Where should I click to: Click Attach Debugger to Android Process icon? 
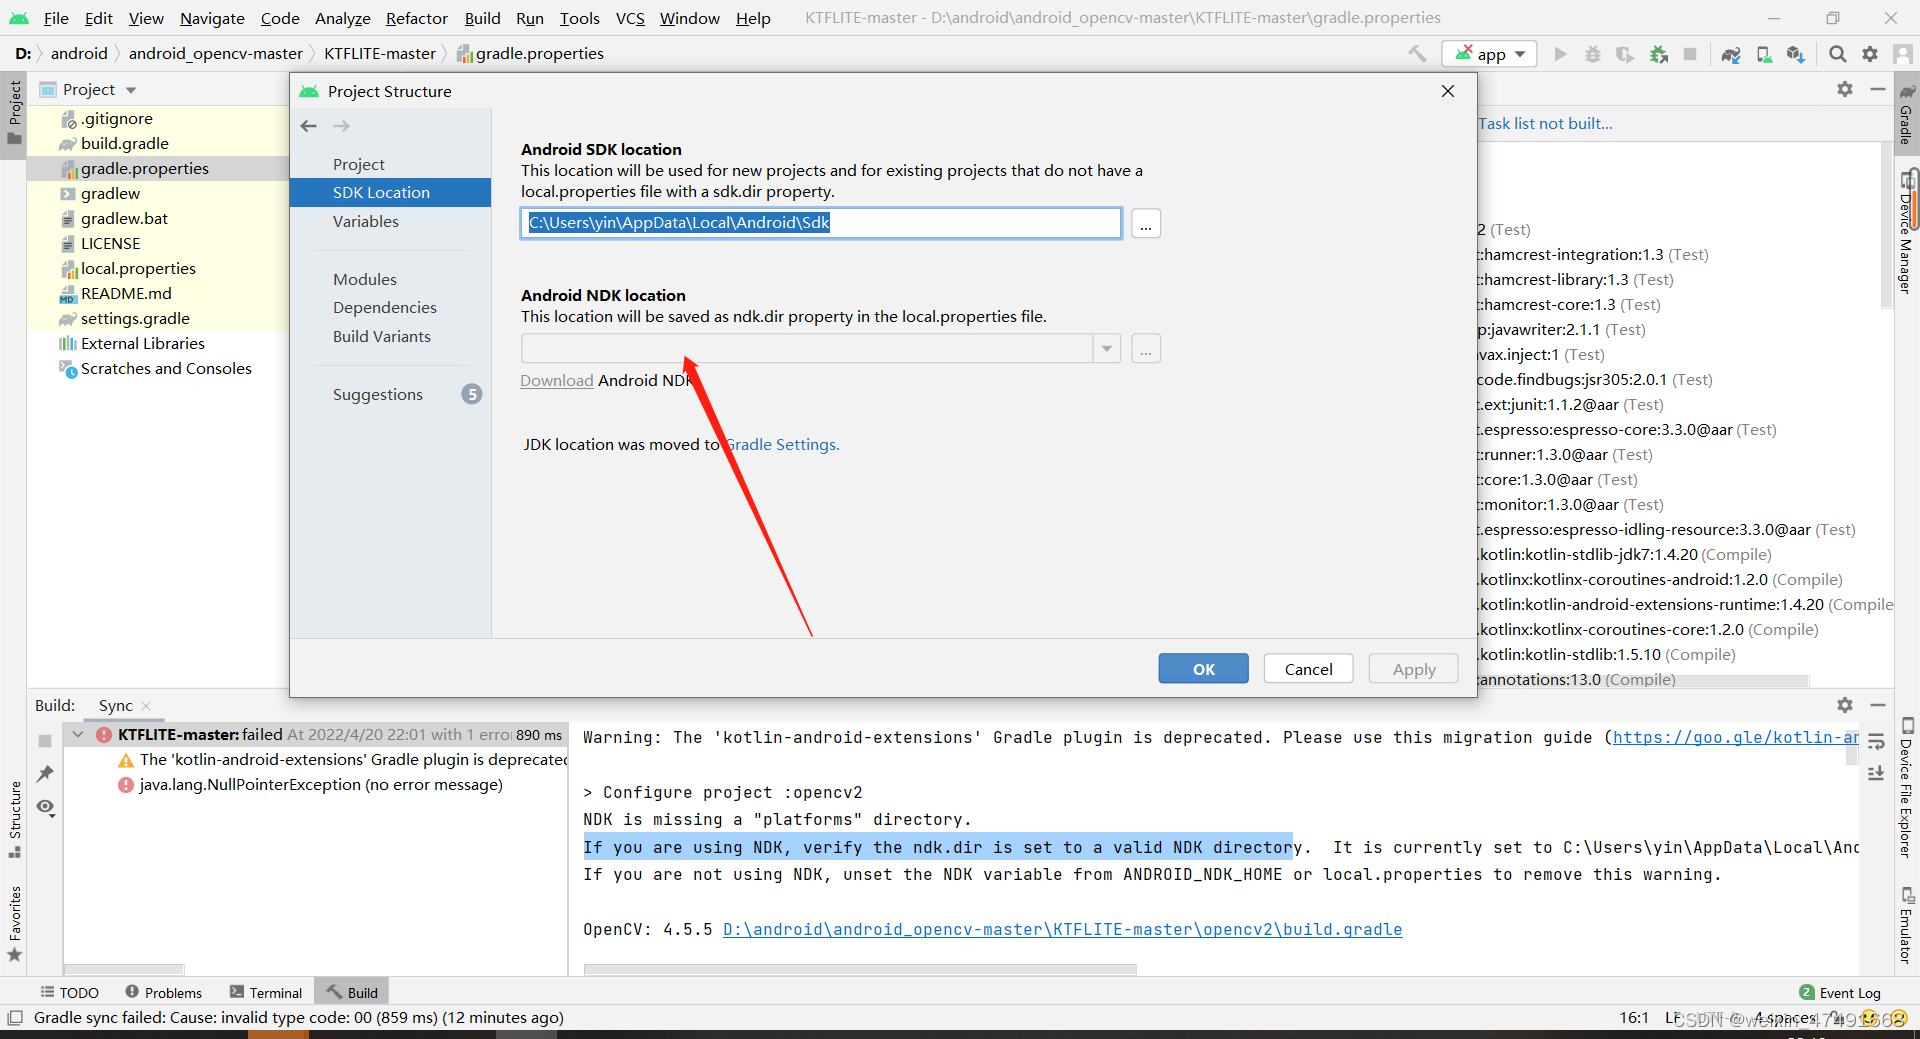1659,54
